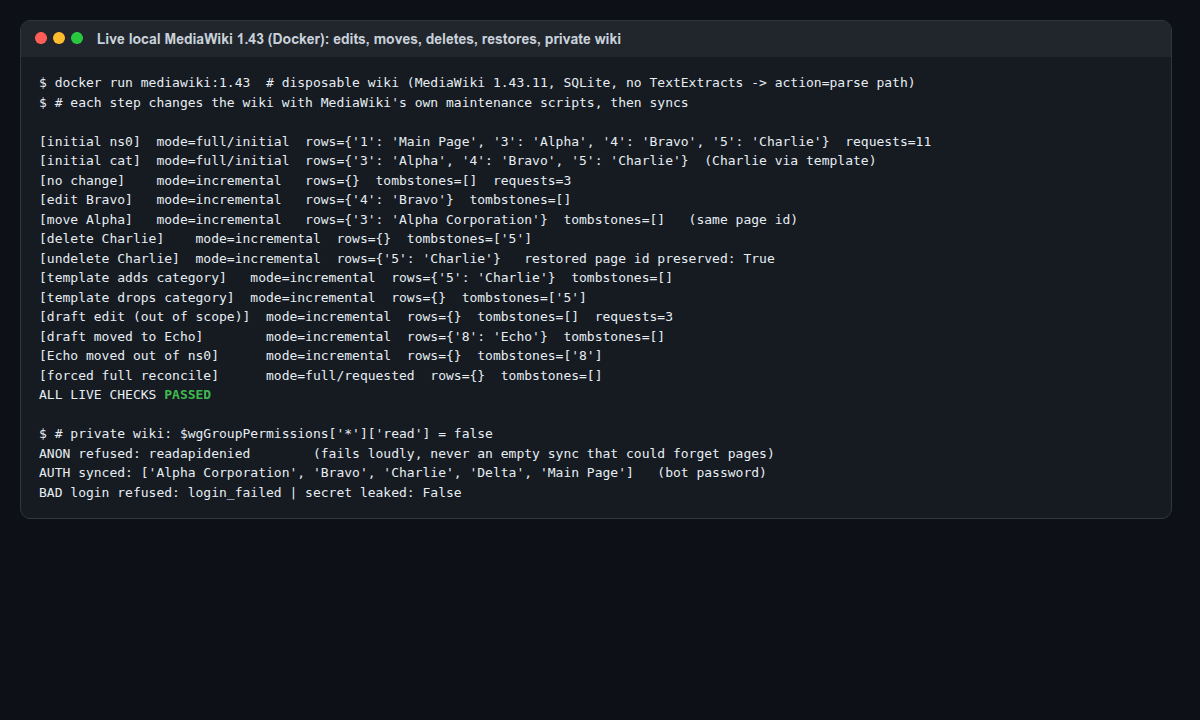Click the 'docker run mediawiki:1.43' command line
1200x720 pixels.
click(477, 83)
